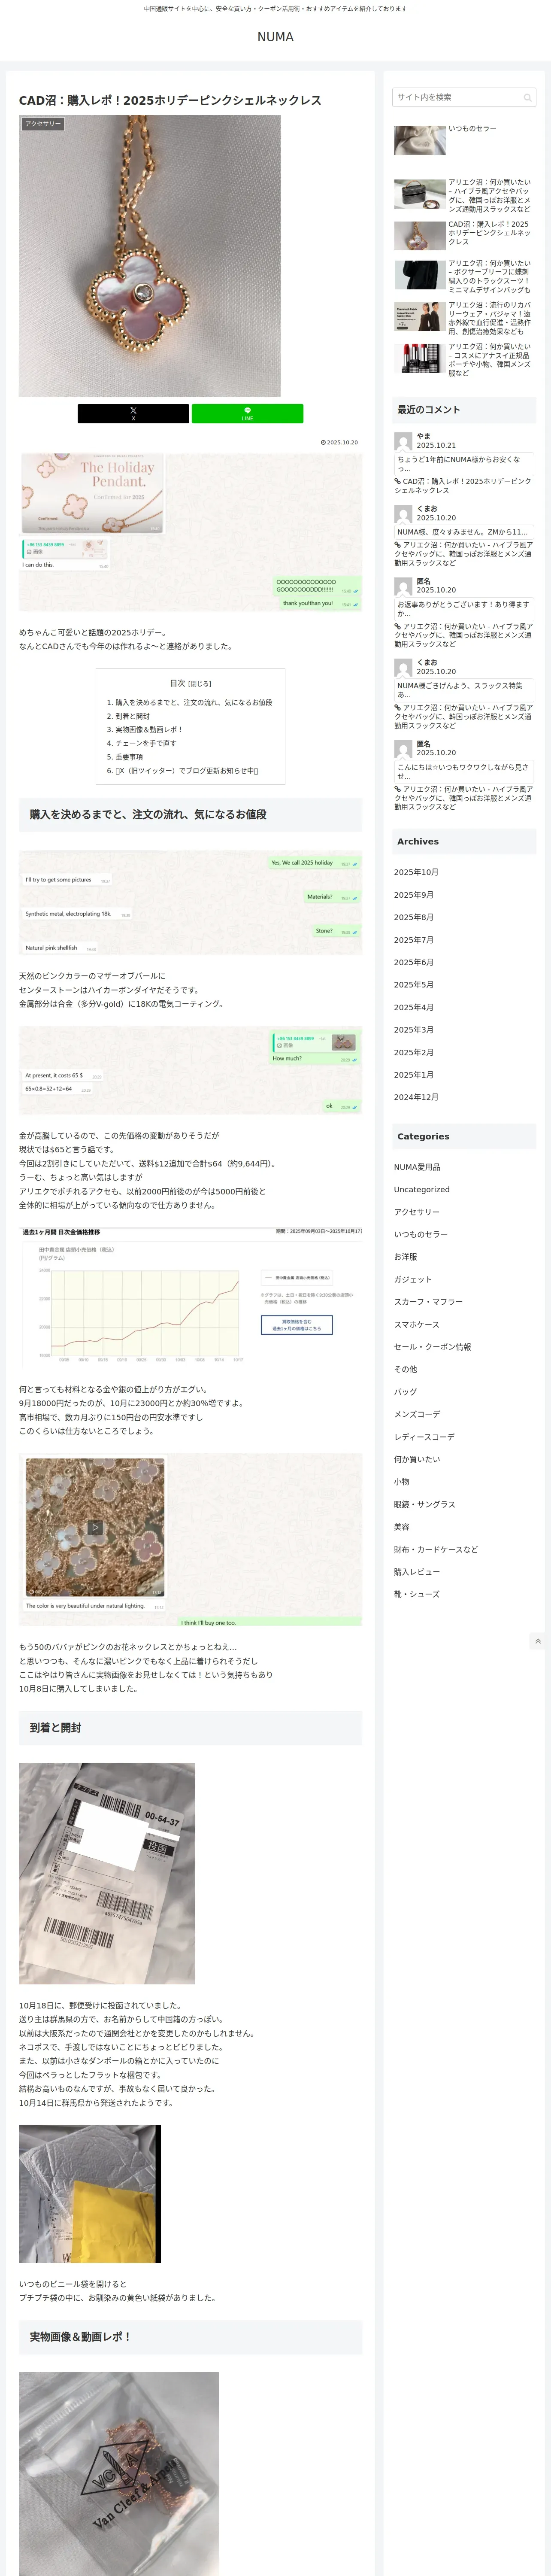Open 2025年4月 archive
Screen dimensions: 551x2576
414,1007
